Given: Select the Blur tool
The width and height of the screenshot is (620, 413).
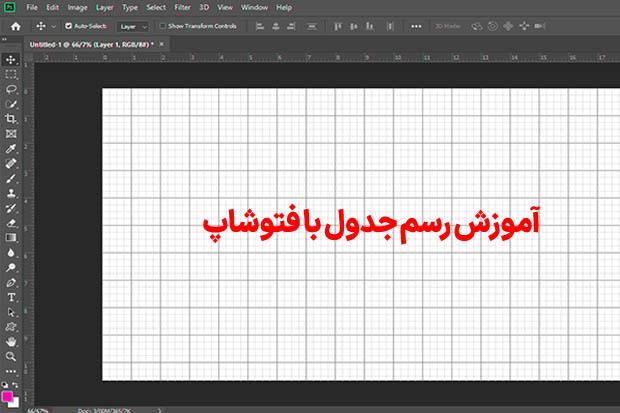Looking at the screenshot, I should click(x=11, y=253).
